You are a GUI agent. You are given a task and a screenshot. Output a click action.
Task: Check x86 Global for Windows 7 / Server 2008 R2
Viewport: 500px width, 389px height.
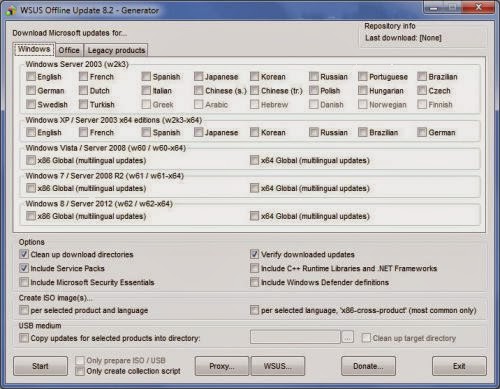pos(31,188)
